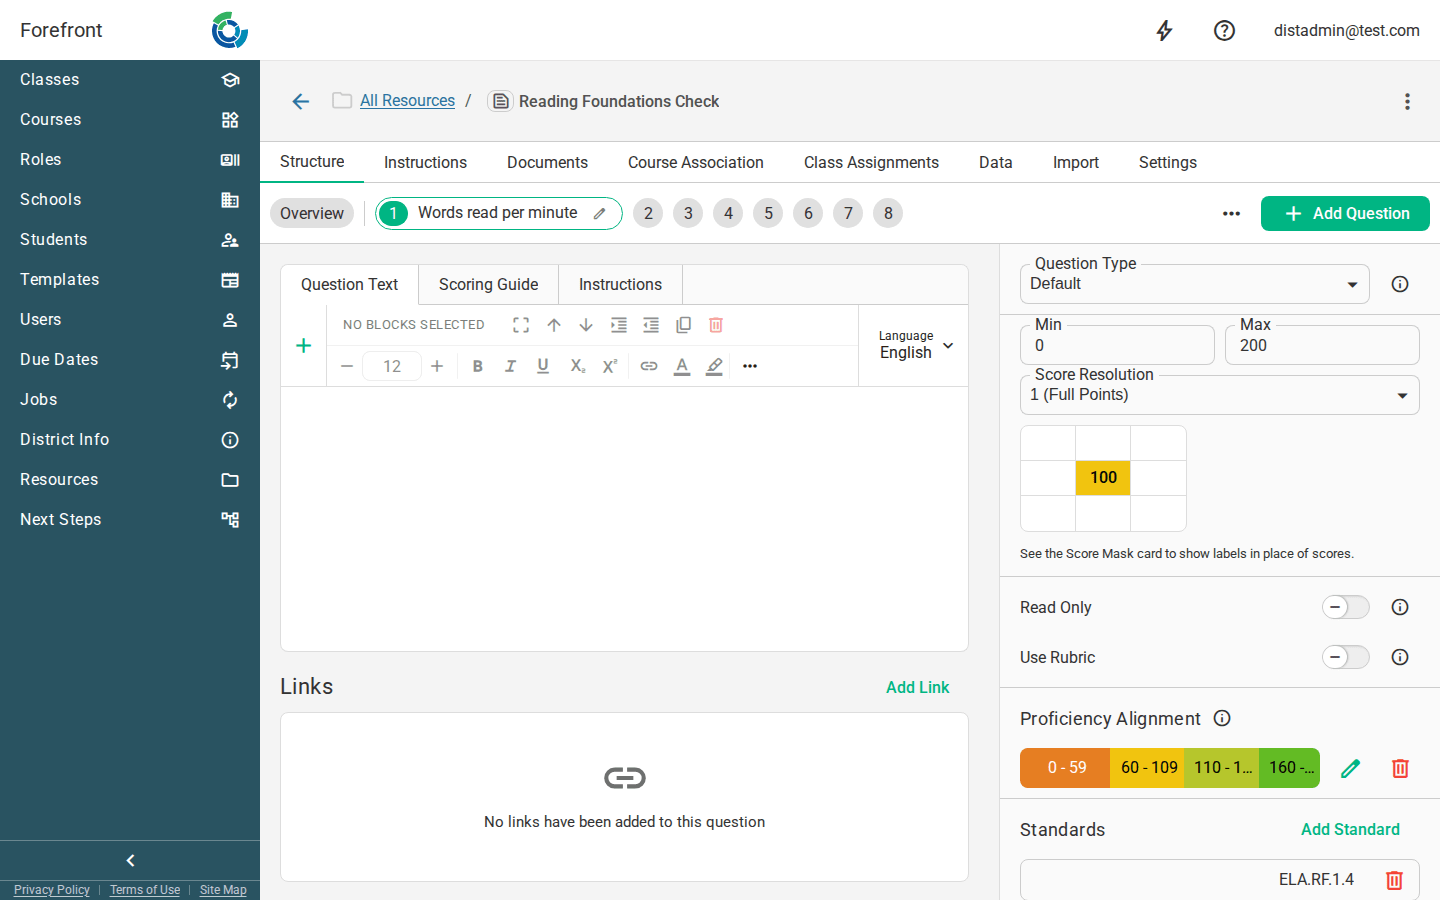
Task: Click the info icon next to Question Type
Action: [1400, 284]
